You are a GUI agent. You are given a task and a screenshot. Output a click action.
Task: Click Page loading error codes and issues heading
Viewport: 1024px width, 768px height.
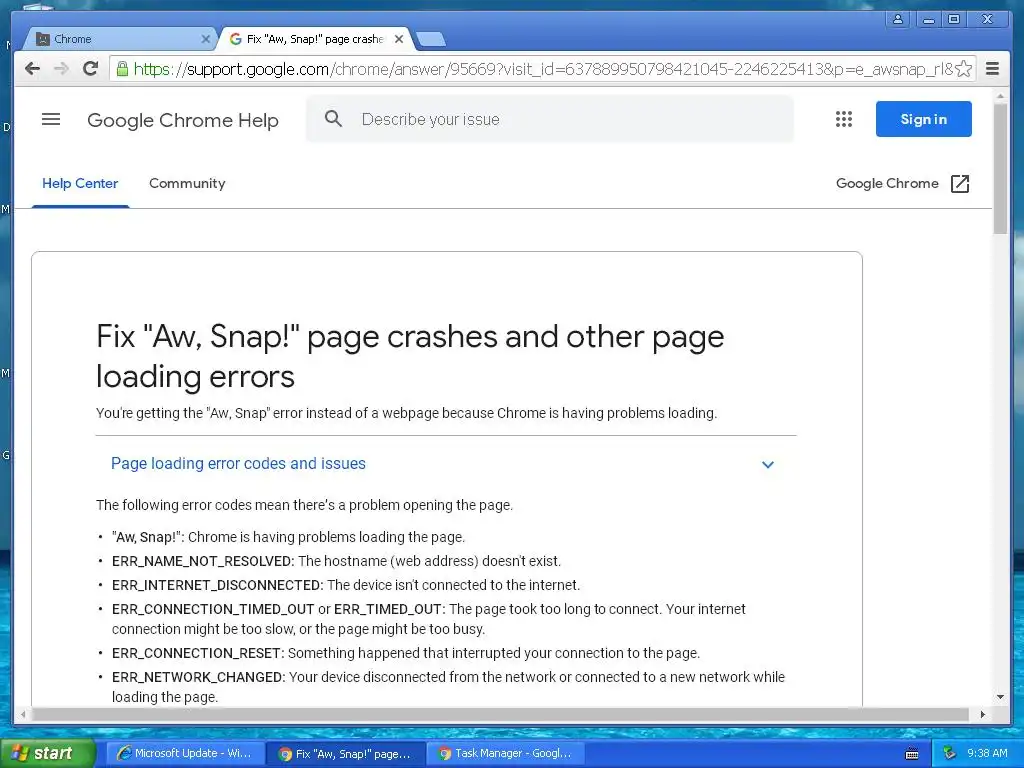[238, 464]
